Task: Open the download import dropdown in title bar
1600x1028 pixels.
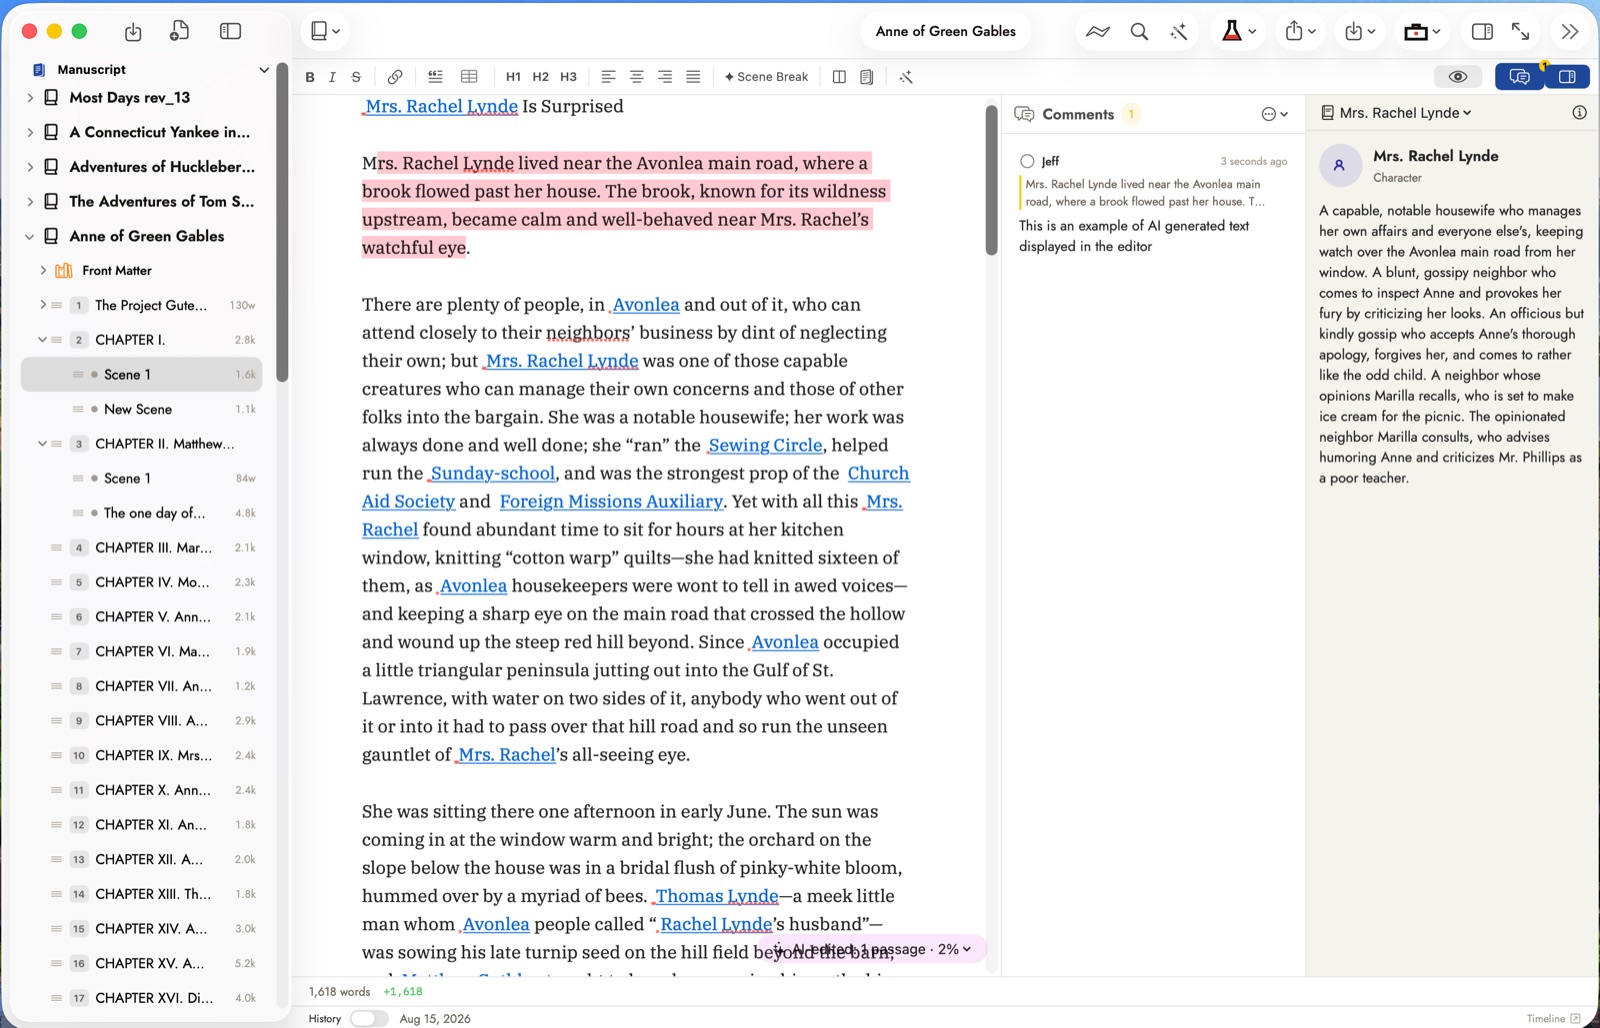Action: click(1360, 32)
